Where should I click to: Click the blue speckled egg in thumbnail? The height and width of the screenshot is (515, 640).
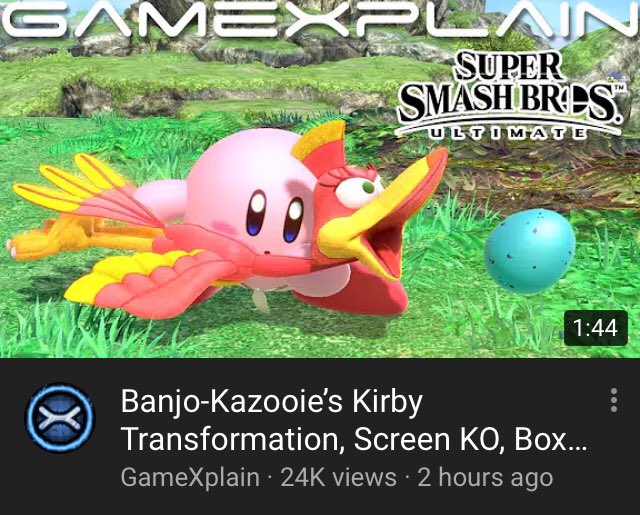529,251
